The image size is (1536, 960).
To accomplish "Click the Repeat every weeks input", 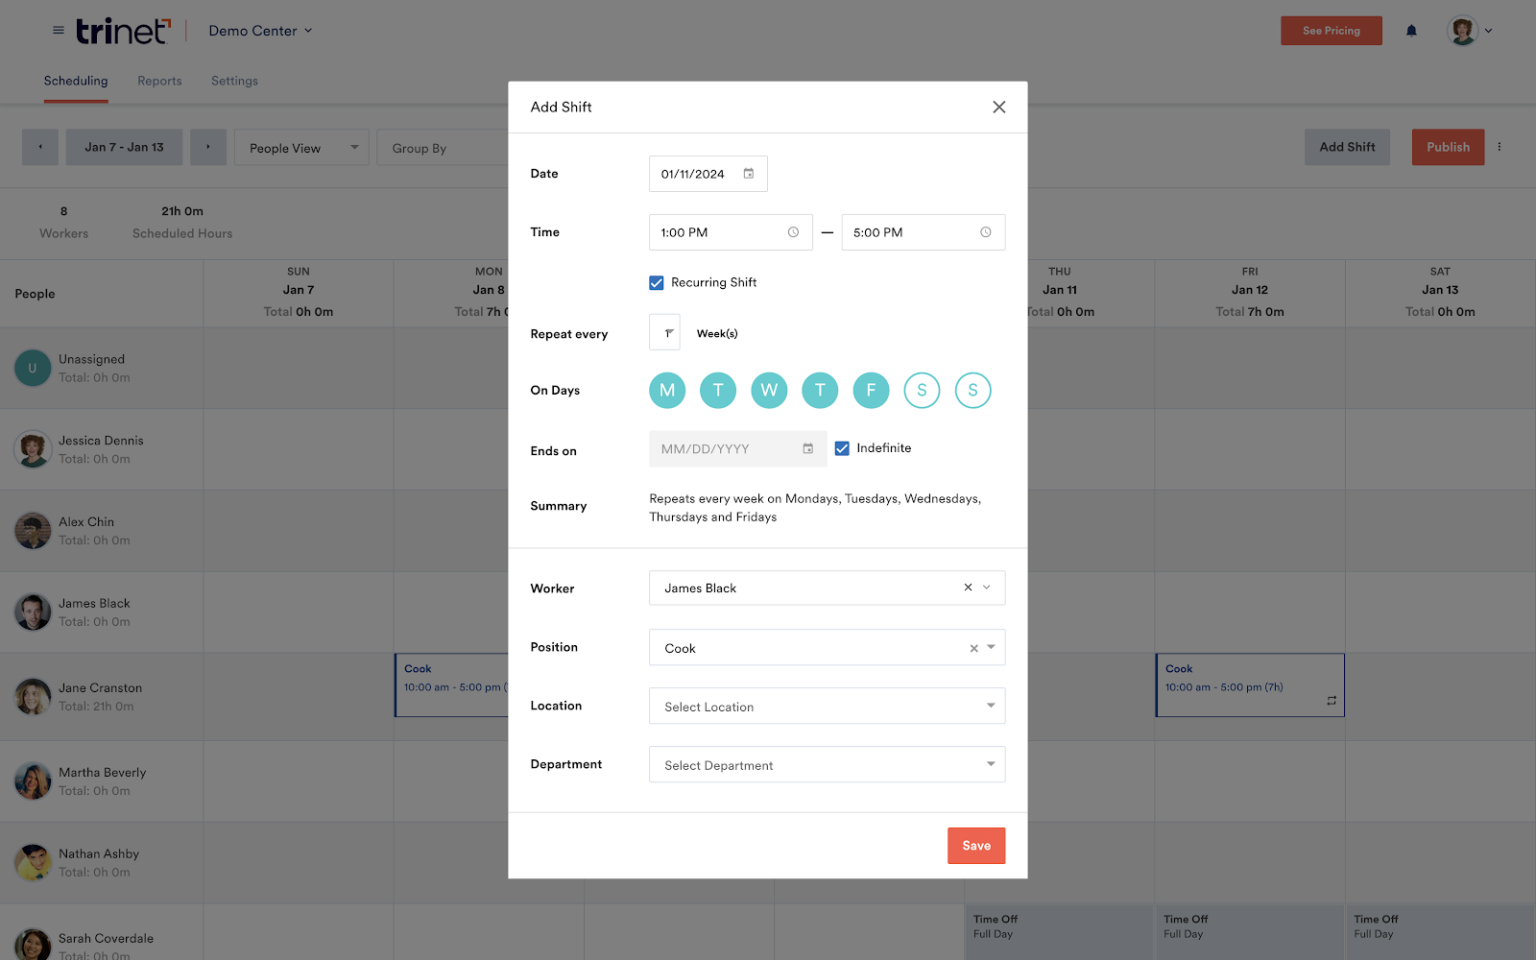I will [x=664, y=332].
